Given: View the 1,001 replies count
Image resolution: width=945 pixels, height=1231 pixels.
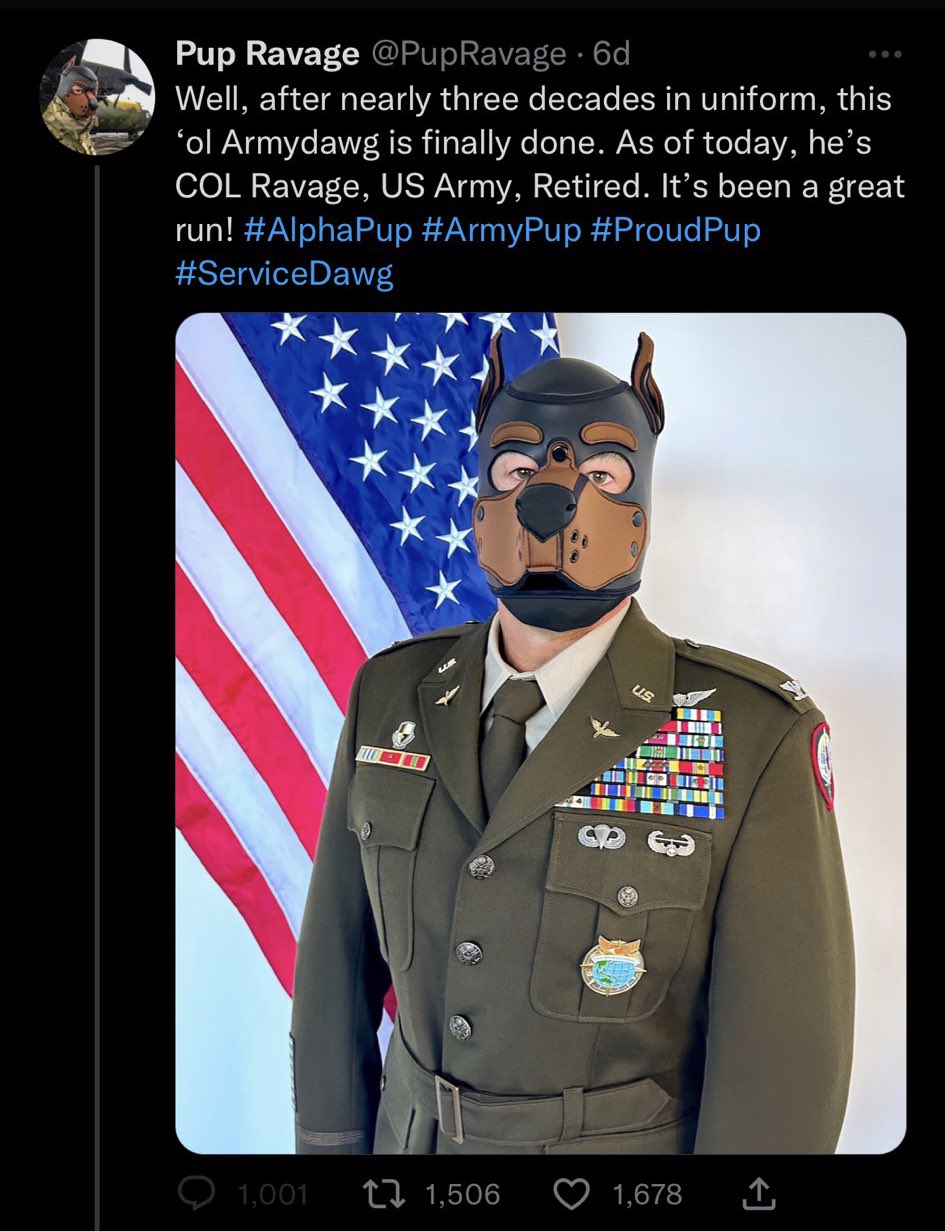Looking at the screenshot, I should (x=273, y=1193).
